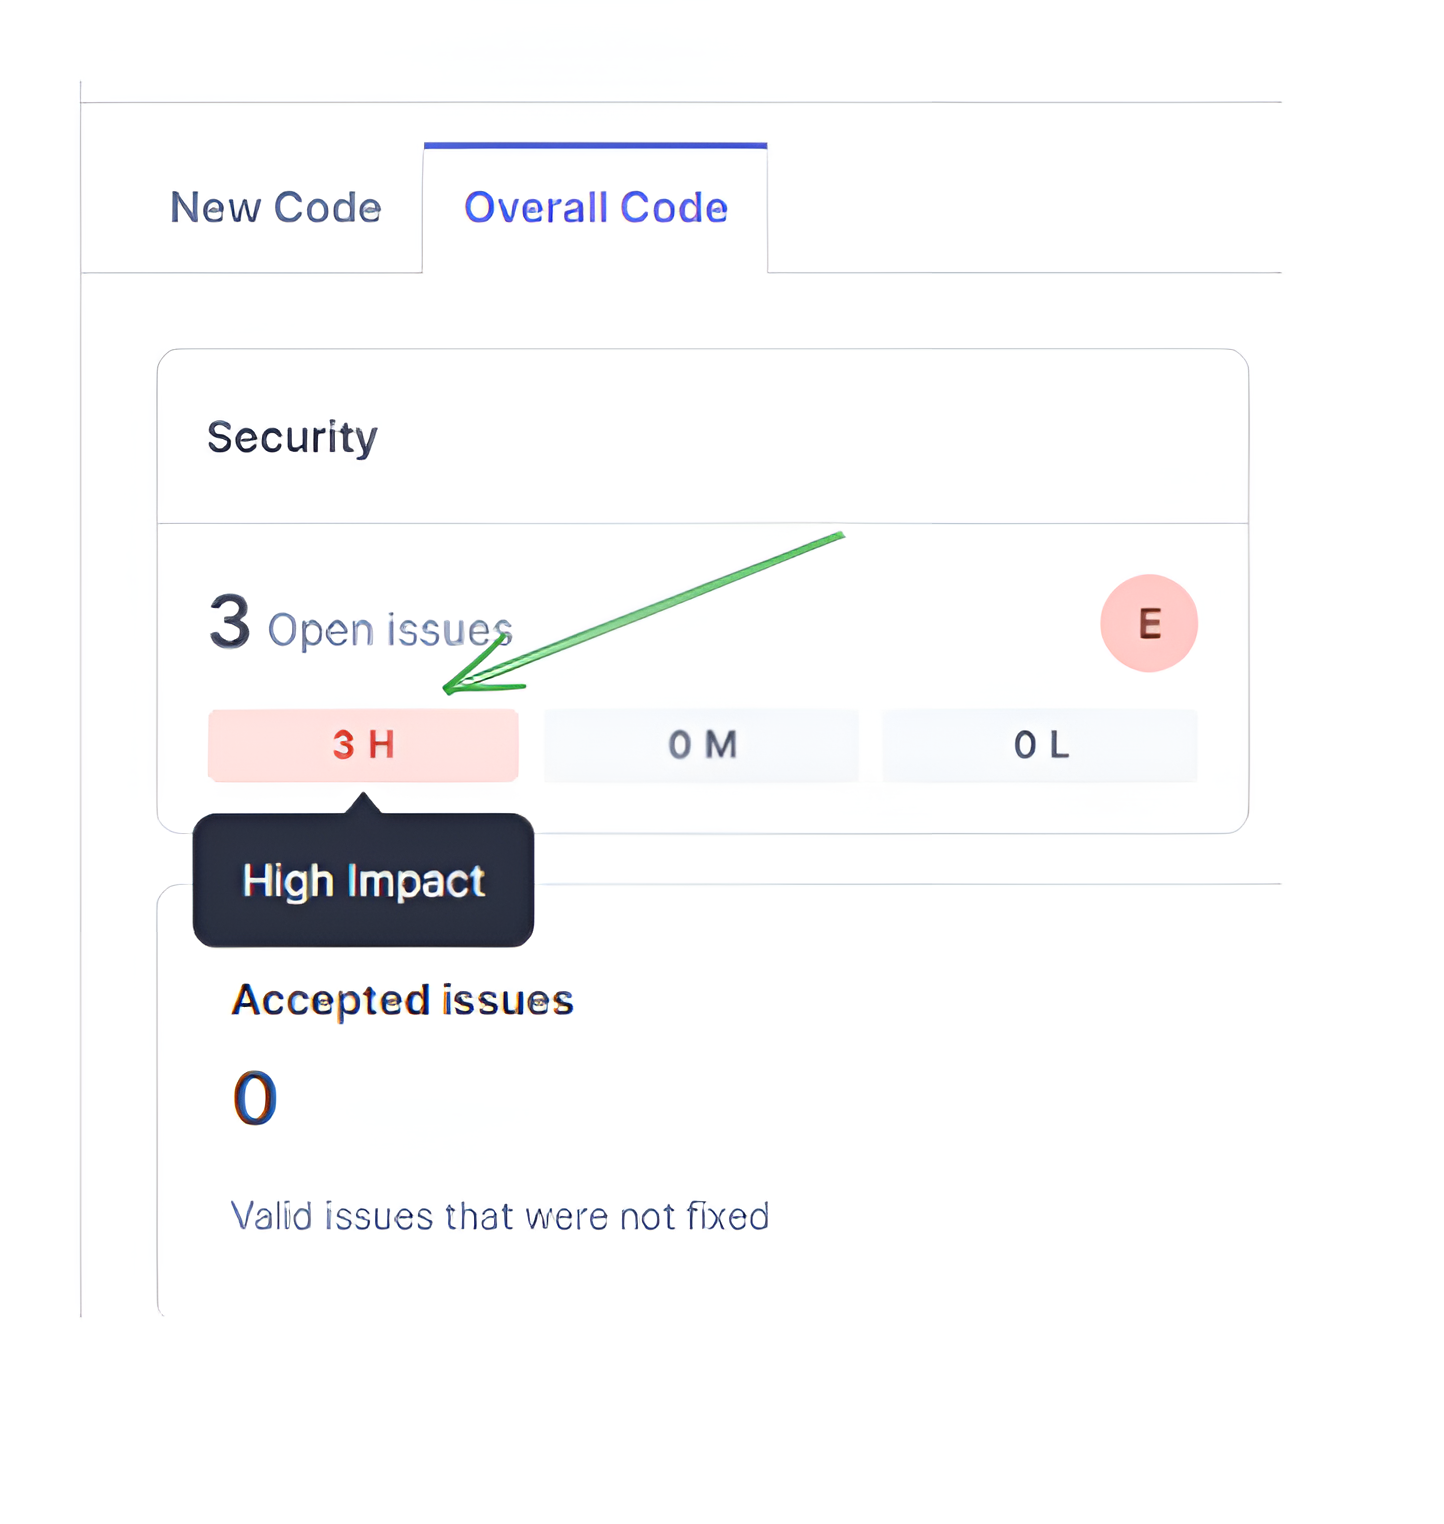Click the E security rating badge
Viewport: 1444px width, 1524px height.
[x=1148, y=623]
